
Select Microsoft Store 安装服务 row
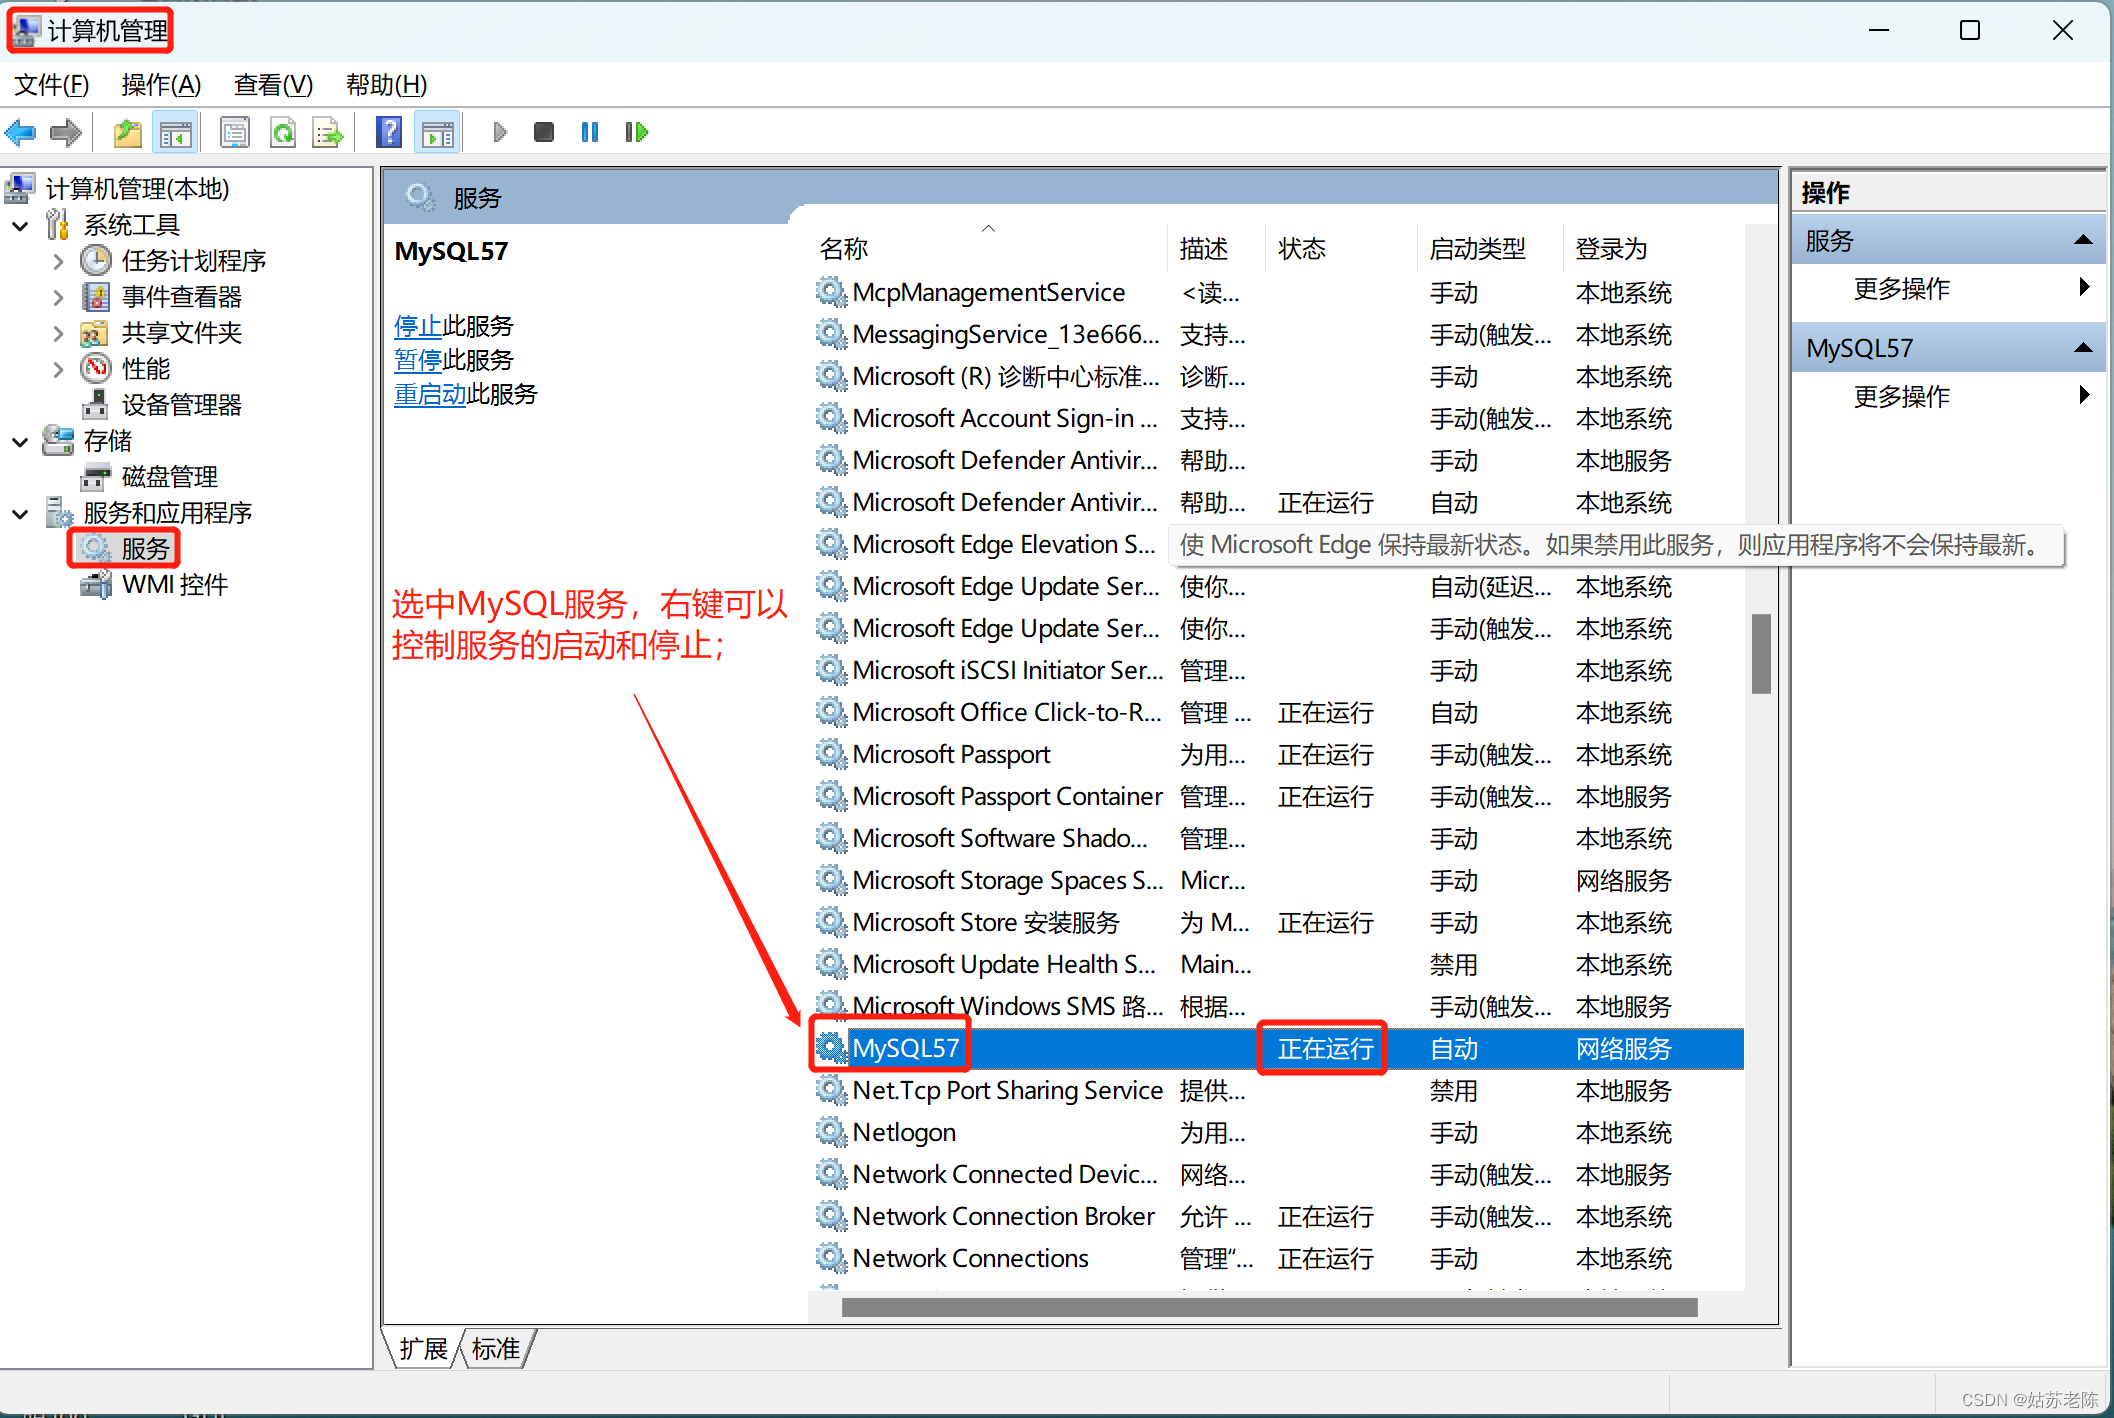1278,922
